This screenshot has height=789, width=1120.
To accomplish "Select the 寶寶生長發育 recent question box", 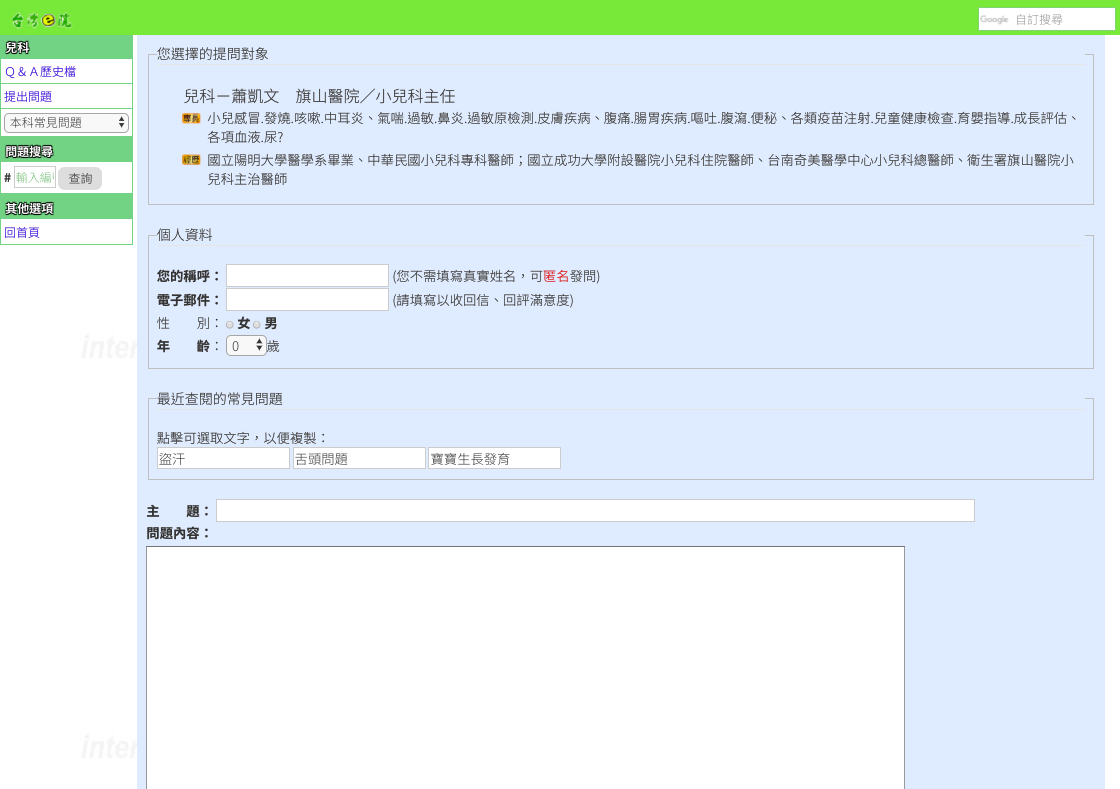I will point(494,458).
